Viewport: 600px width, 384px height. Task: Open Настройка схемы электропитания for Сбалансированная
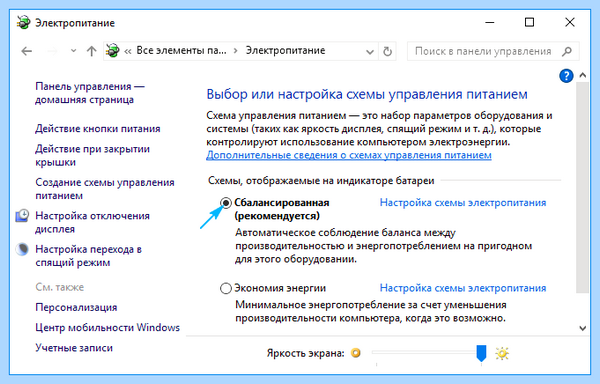463,203
